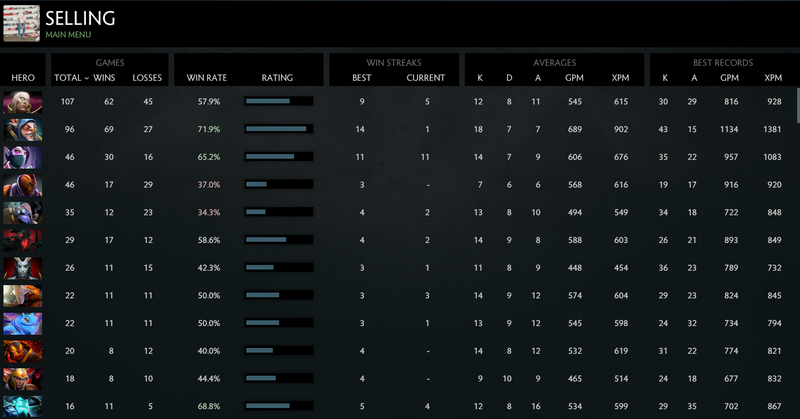The height and width of the screenshot is (419, 800).
Task: Open hero portrait with 40.0% win rate
Action: click(x=22, y=351)
